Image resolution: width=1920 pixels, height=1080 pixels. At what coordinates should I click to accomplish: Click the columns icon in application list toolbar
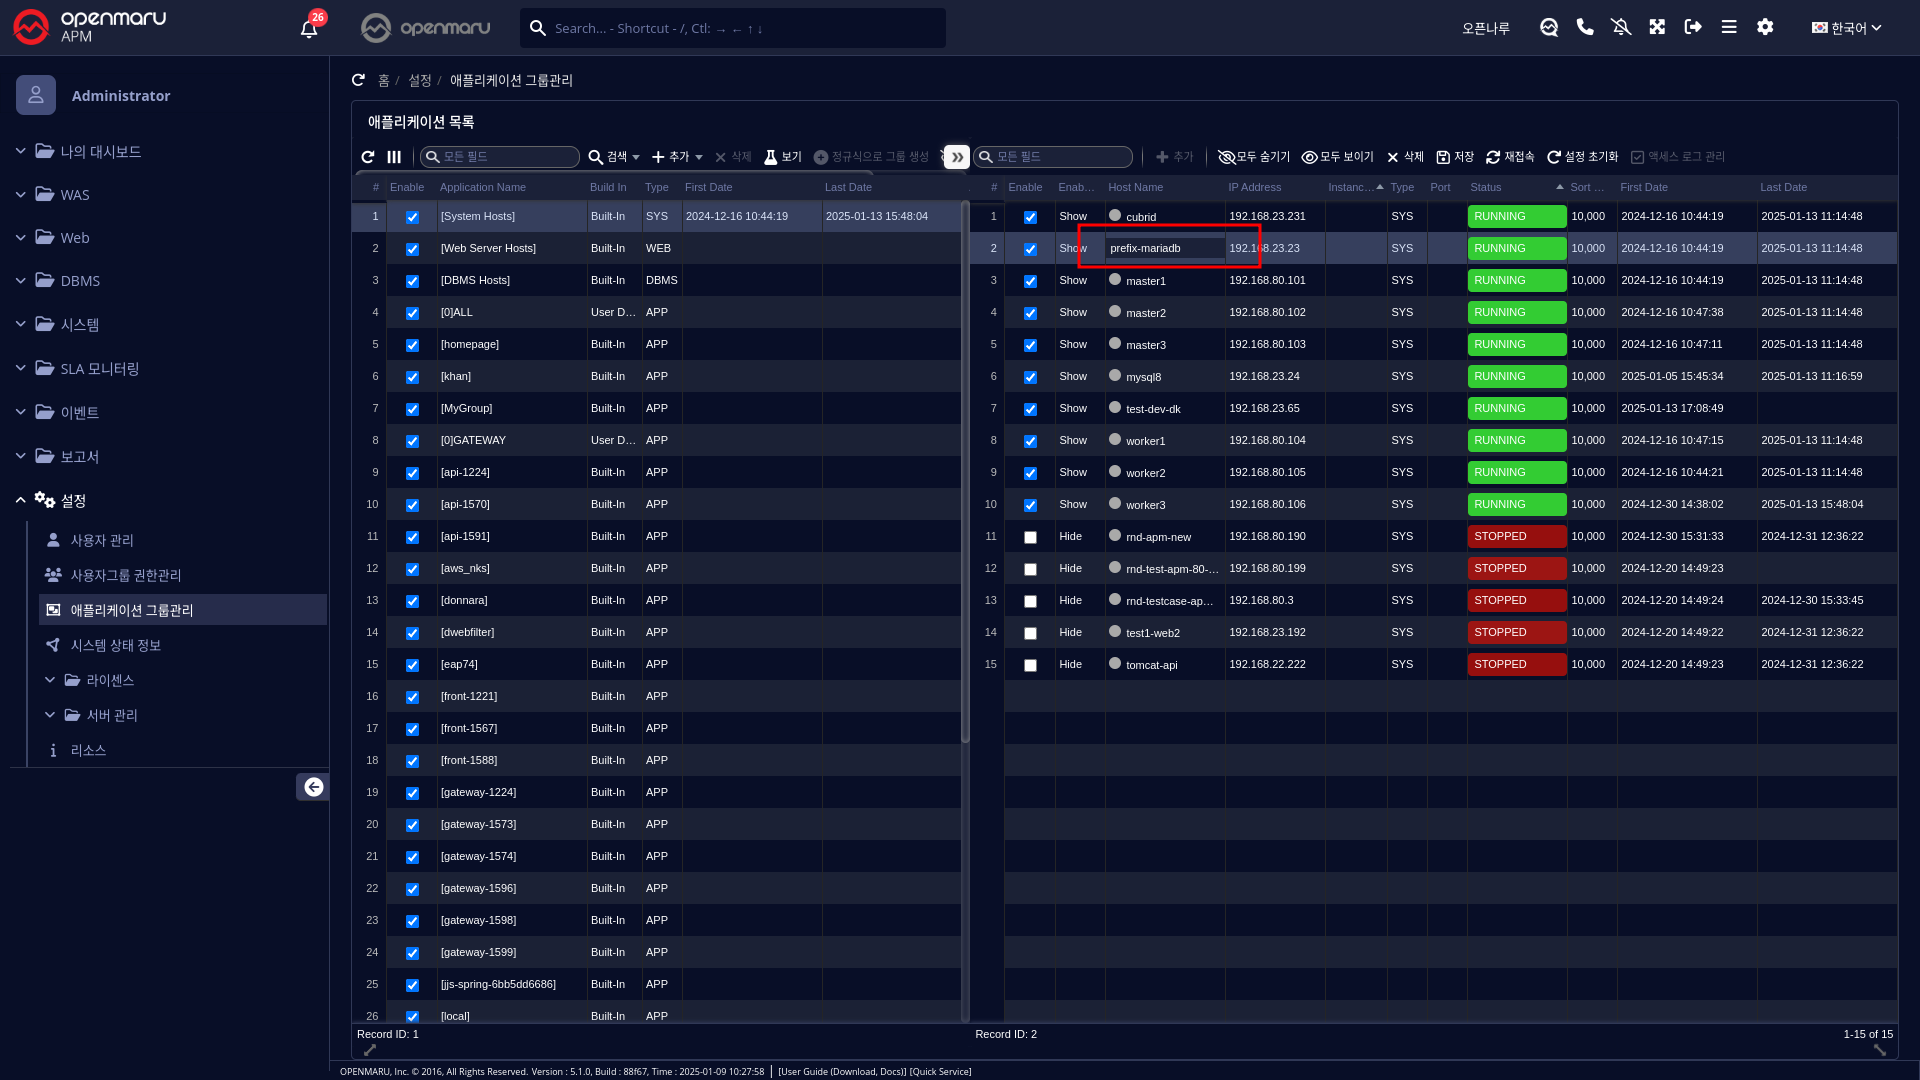point(394,157)
